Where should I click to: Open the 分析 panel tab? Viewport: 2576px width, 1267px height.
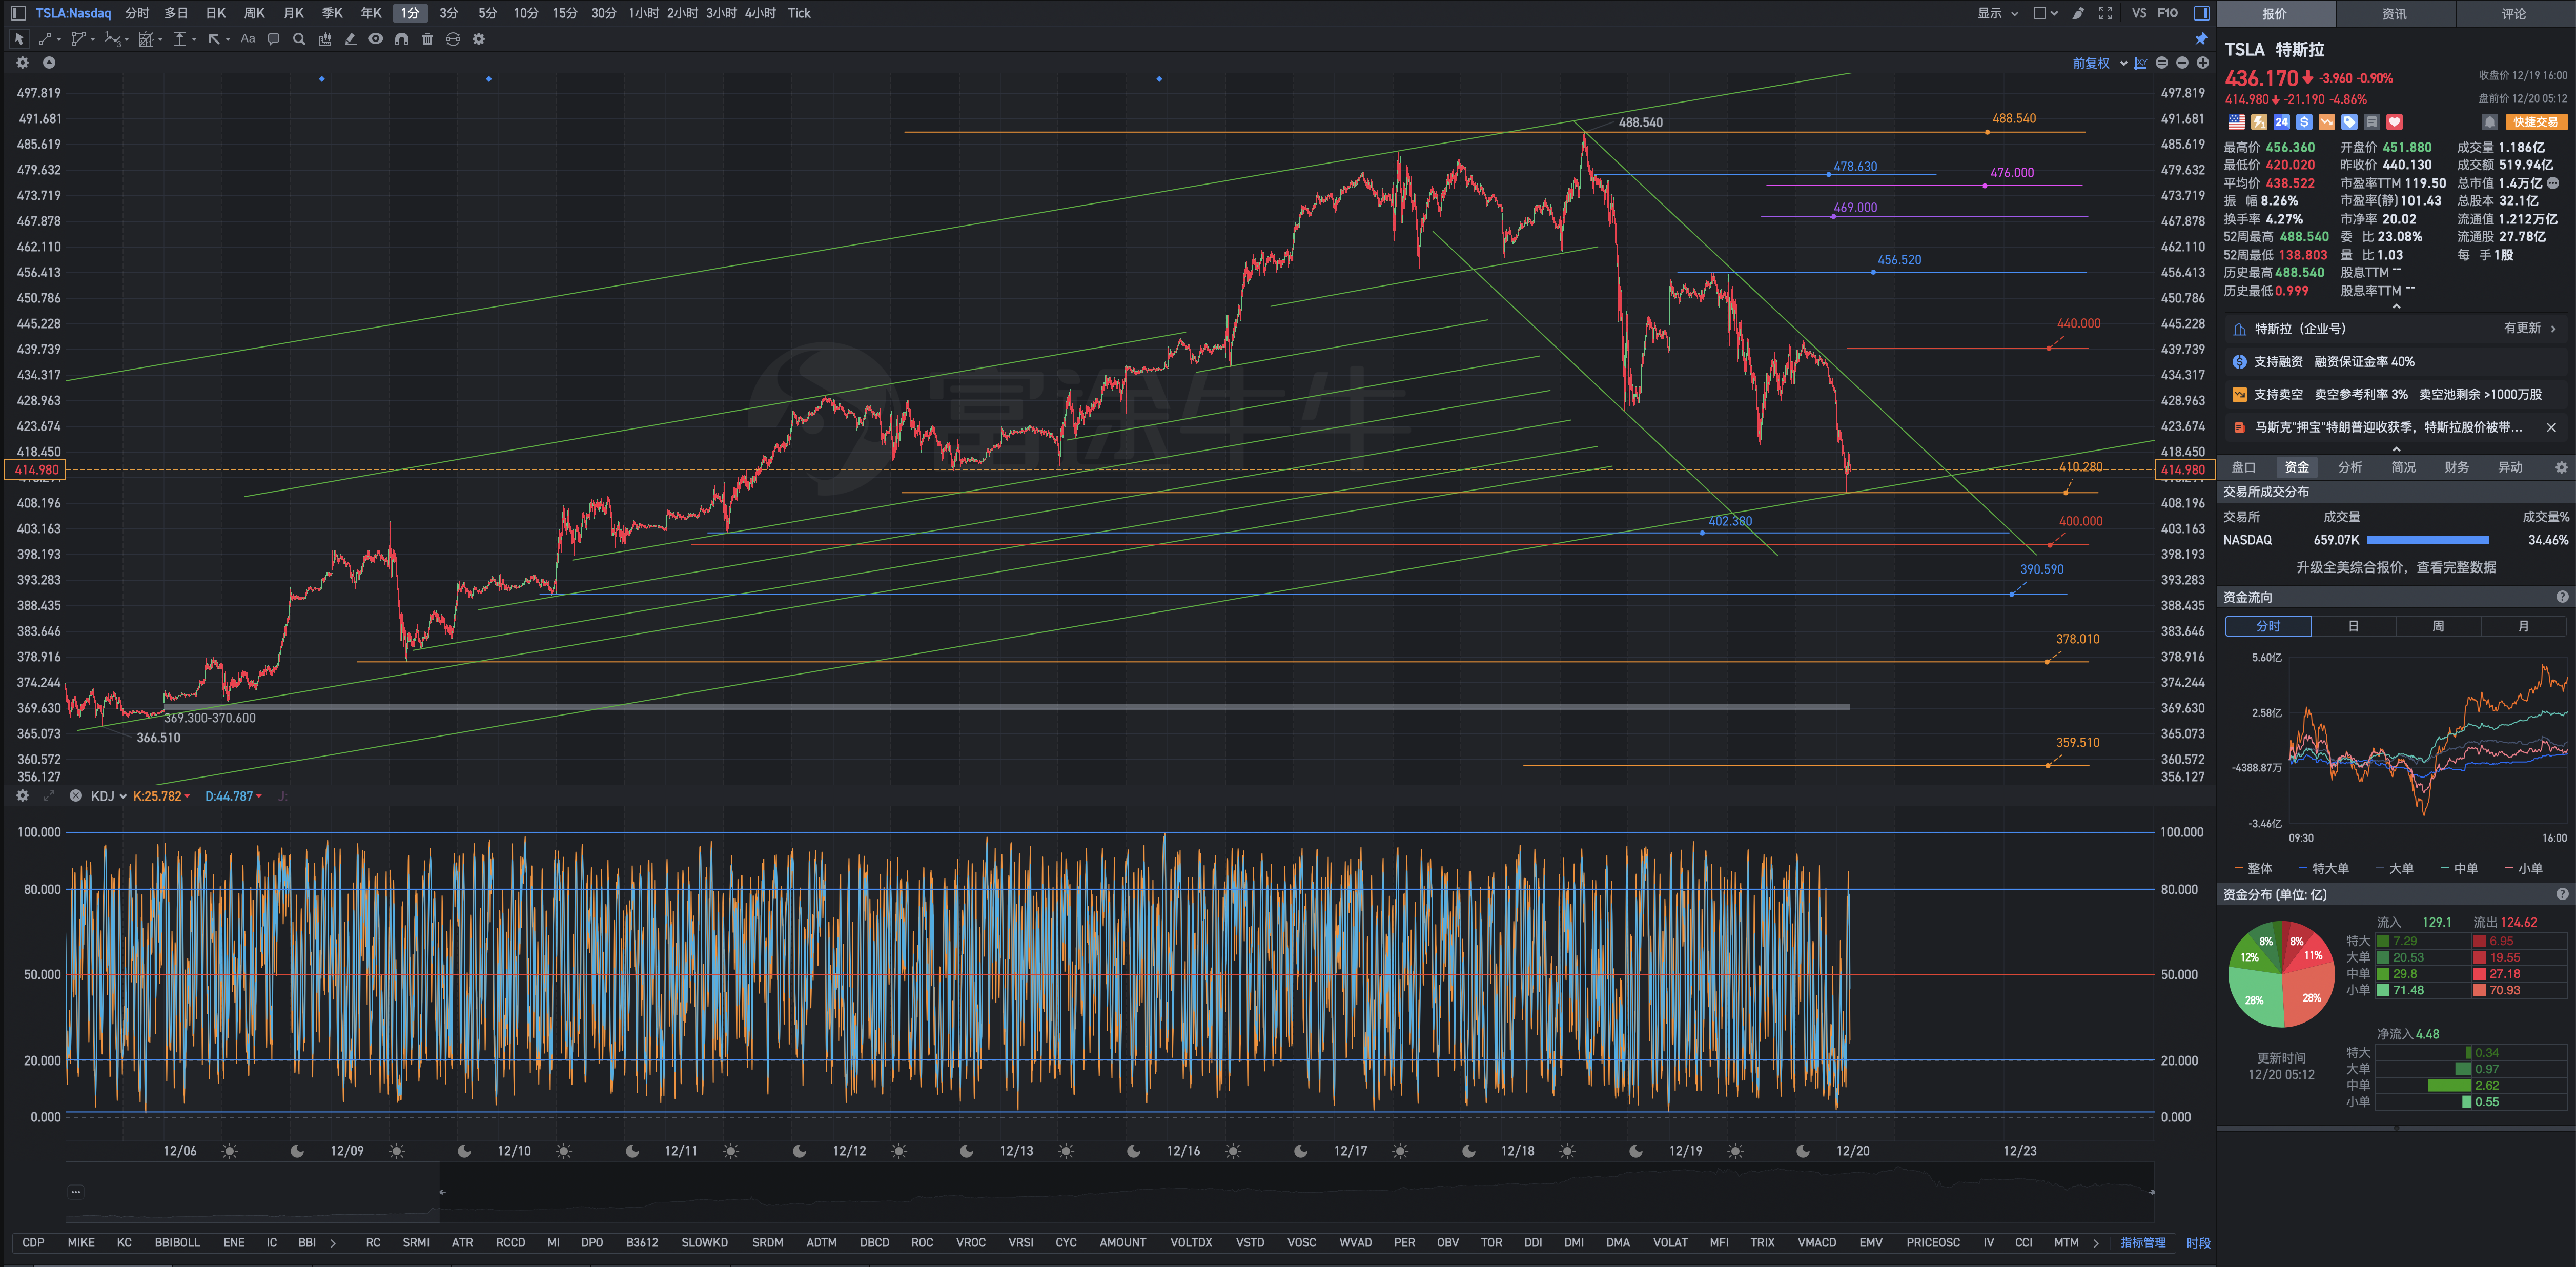(2350, 467)
